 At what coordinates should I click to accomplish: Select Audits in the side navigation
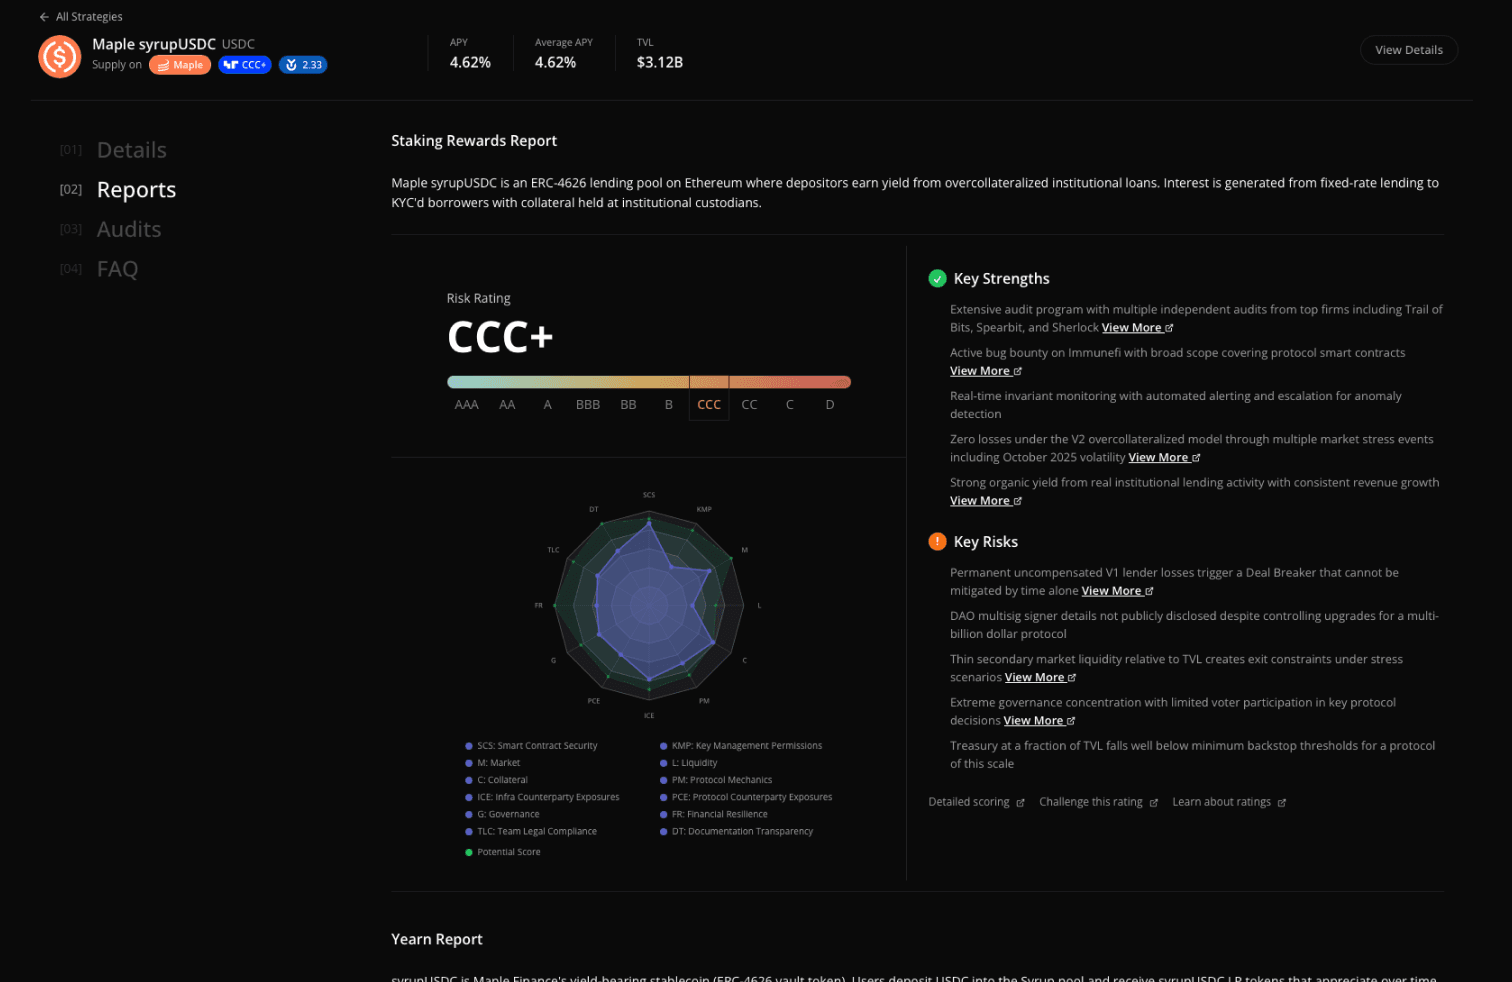[129, 230]
